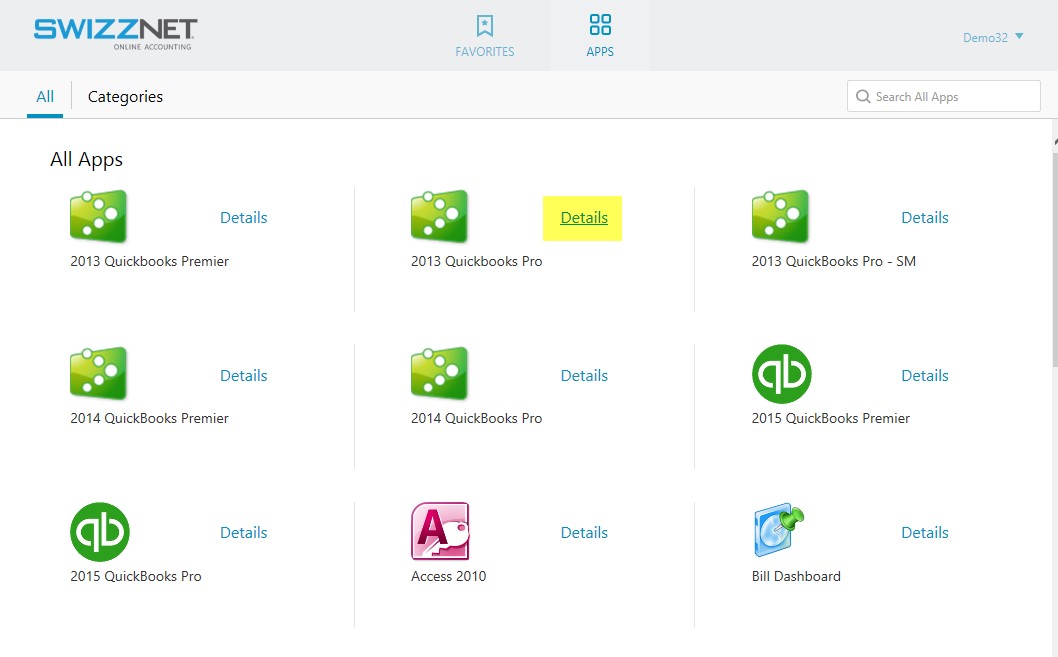View Details for Bill Dashboard

925,533
